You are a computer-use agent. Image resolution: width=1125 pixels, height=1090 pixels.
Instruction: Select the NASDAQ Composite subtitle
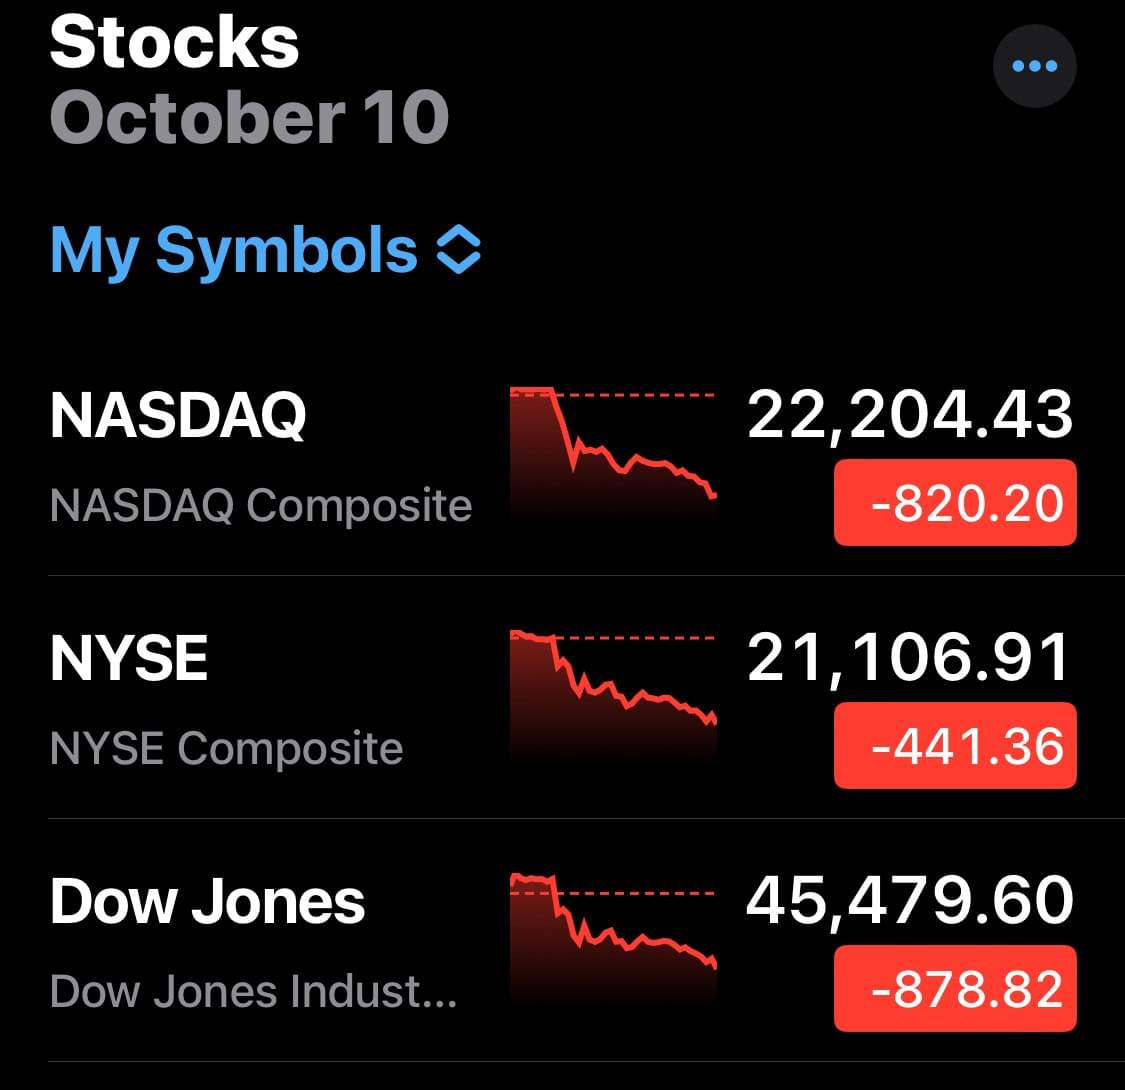[260, 505]
